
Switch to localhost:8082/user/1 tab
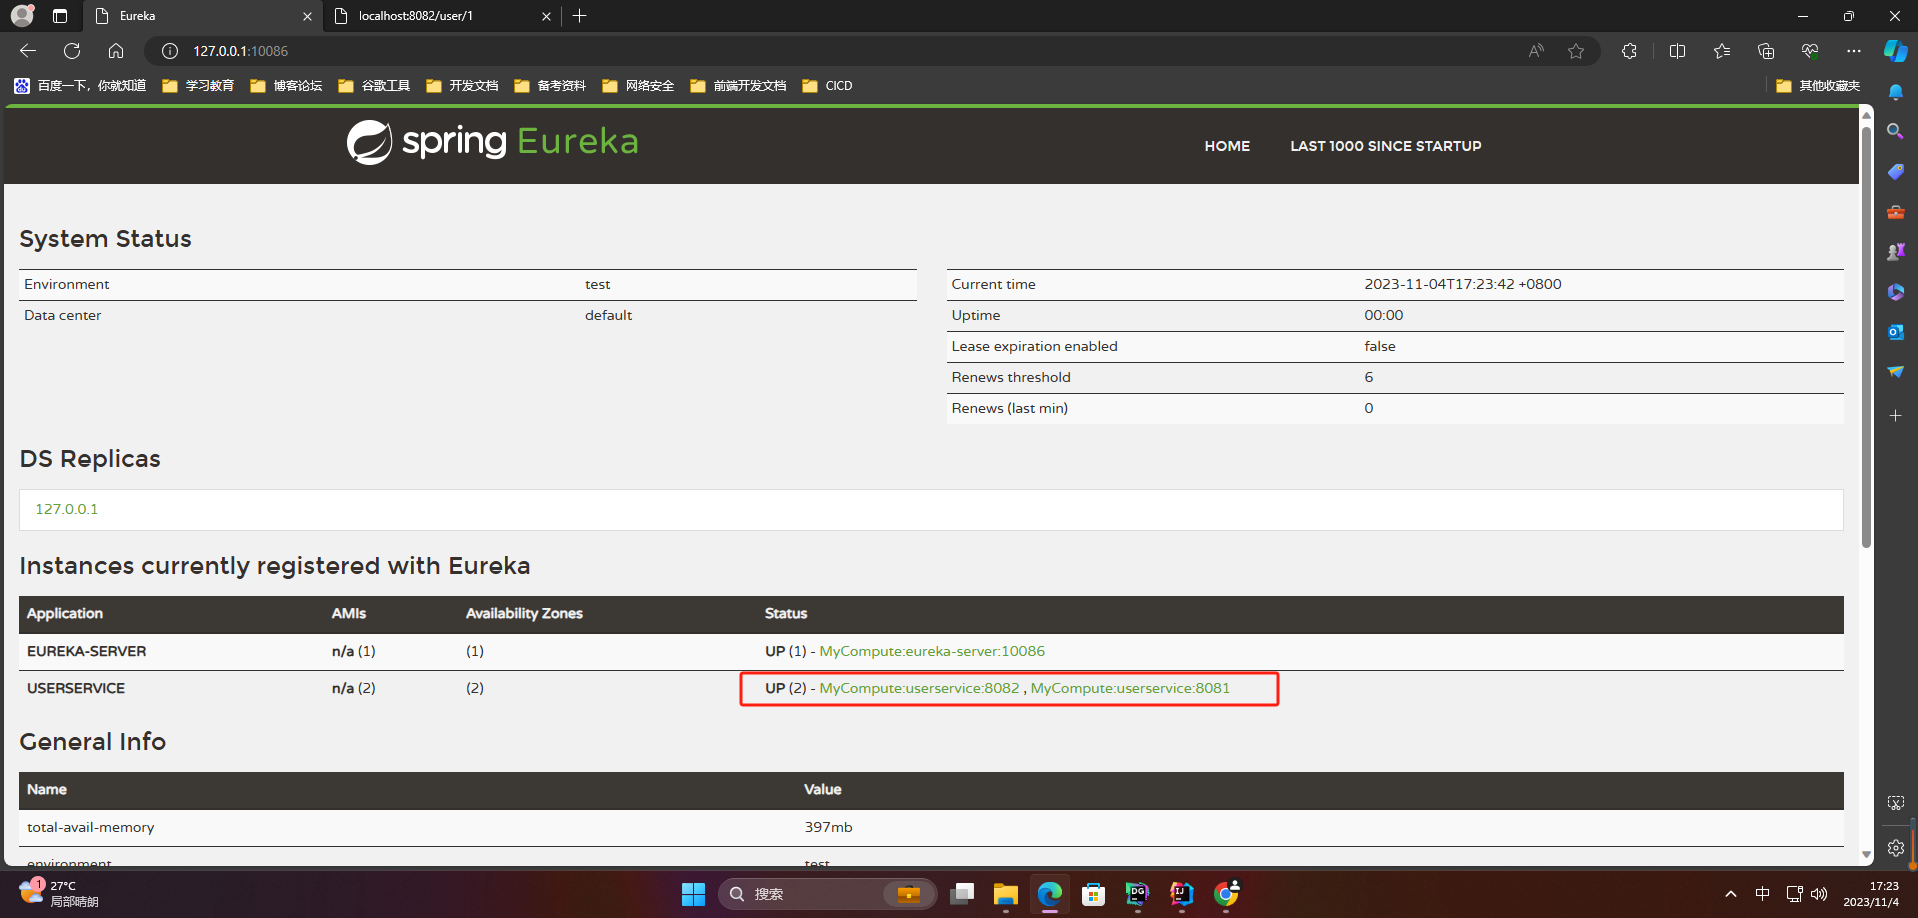tap(440, 16)
